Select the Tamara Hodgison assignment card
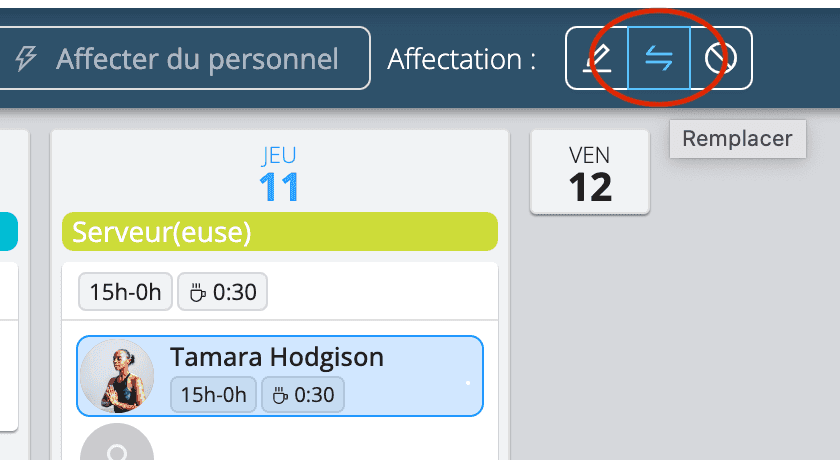 (x=280, y=376)
